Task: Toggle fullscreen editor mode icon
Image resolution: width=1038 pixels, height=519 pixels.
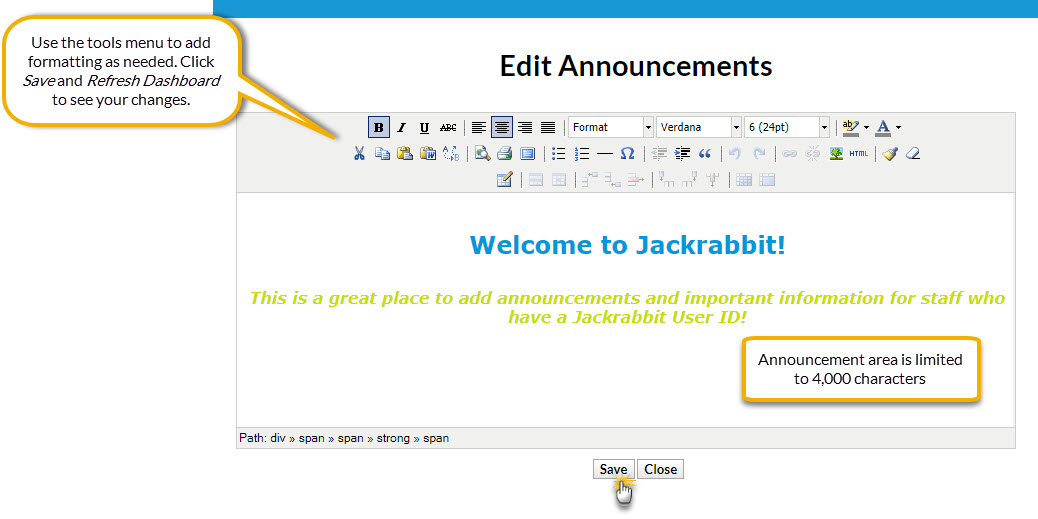Action: pyautogui.click(x=528, y=154)
